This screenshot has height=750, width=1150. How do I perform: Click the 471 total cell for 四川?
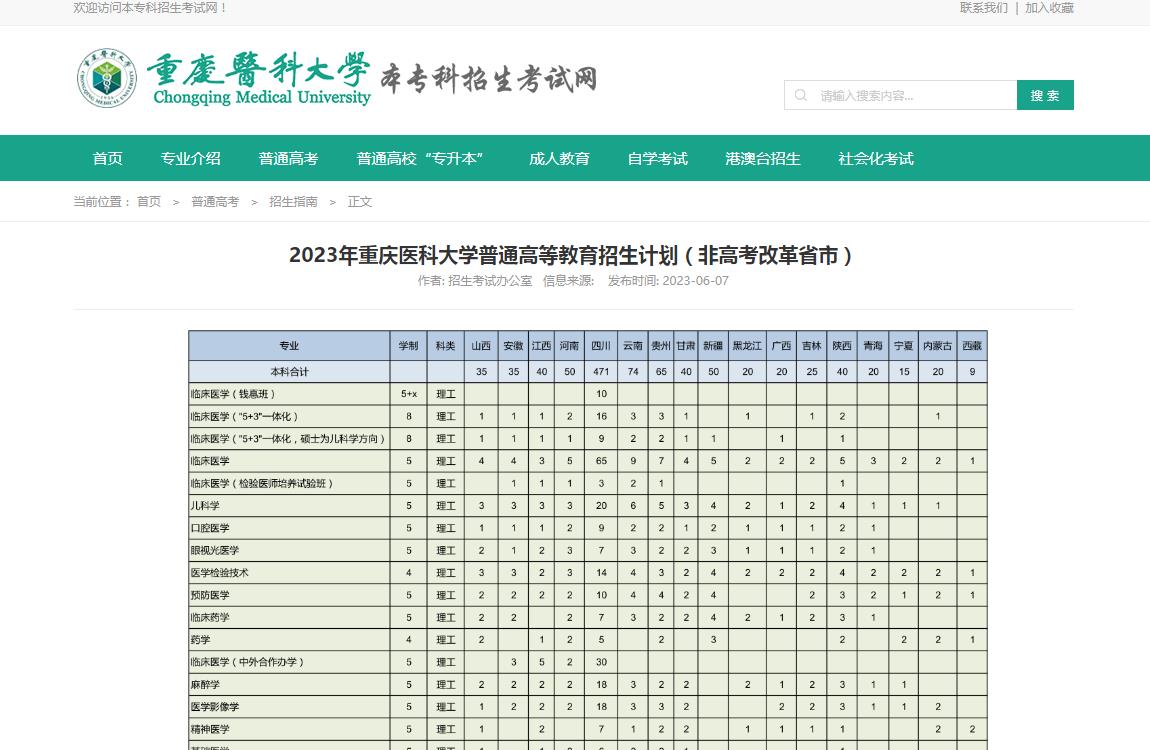click(601, 372)
